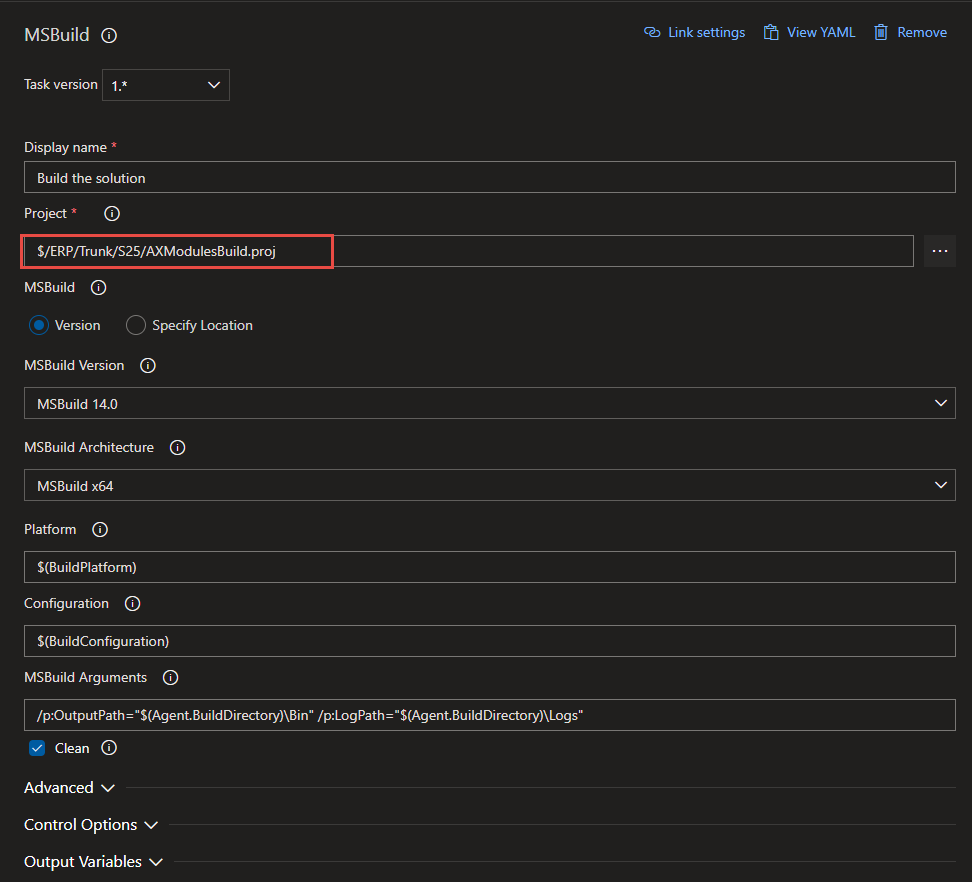Browse for project with ellipsis button

[x=940, y=251]
